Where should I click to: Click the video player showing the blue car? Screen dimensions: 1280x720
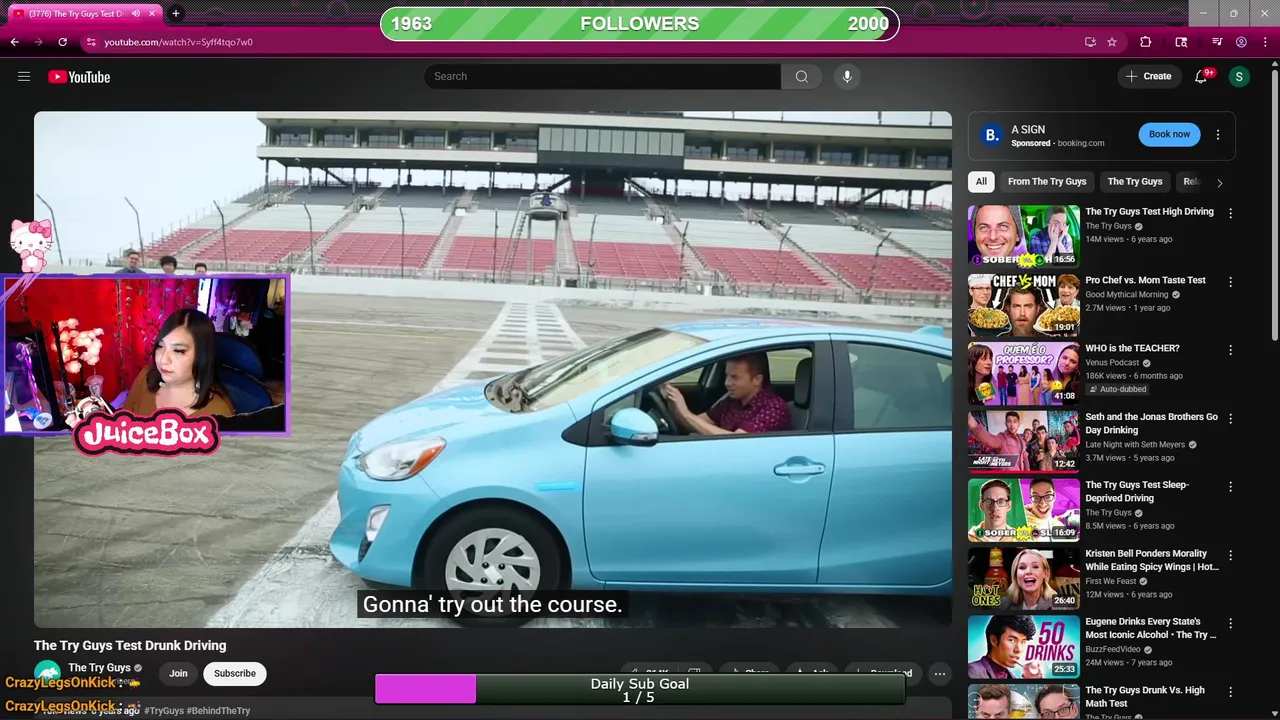(x=493, y=369)
